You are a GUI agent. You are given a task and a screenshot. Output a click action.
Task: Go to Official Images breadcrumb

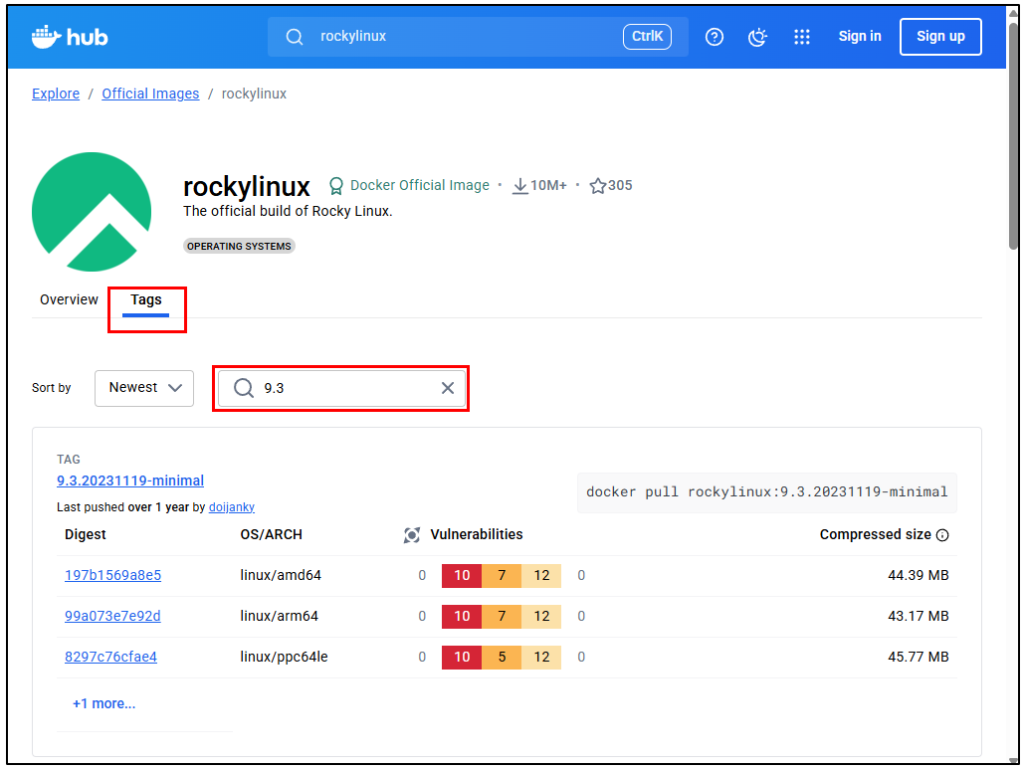pyautogui.click(x=150, y=94)
